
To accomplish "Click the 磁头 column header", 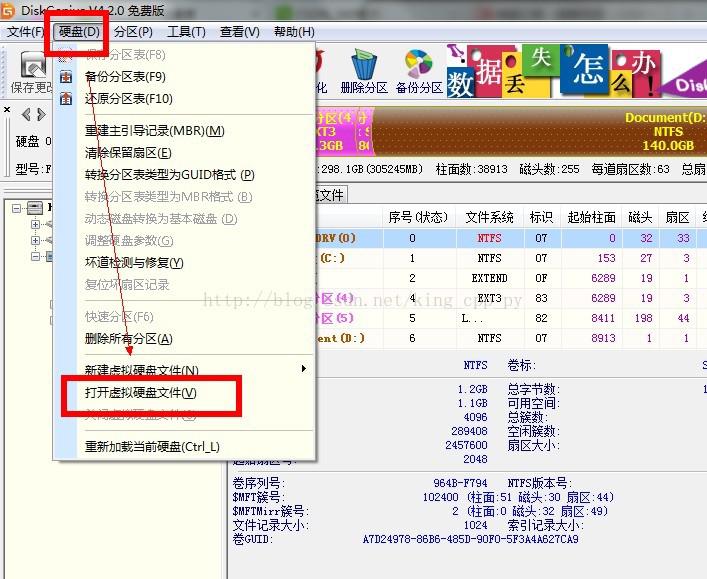I will coord(640,218).
